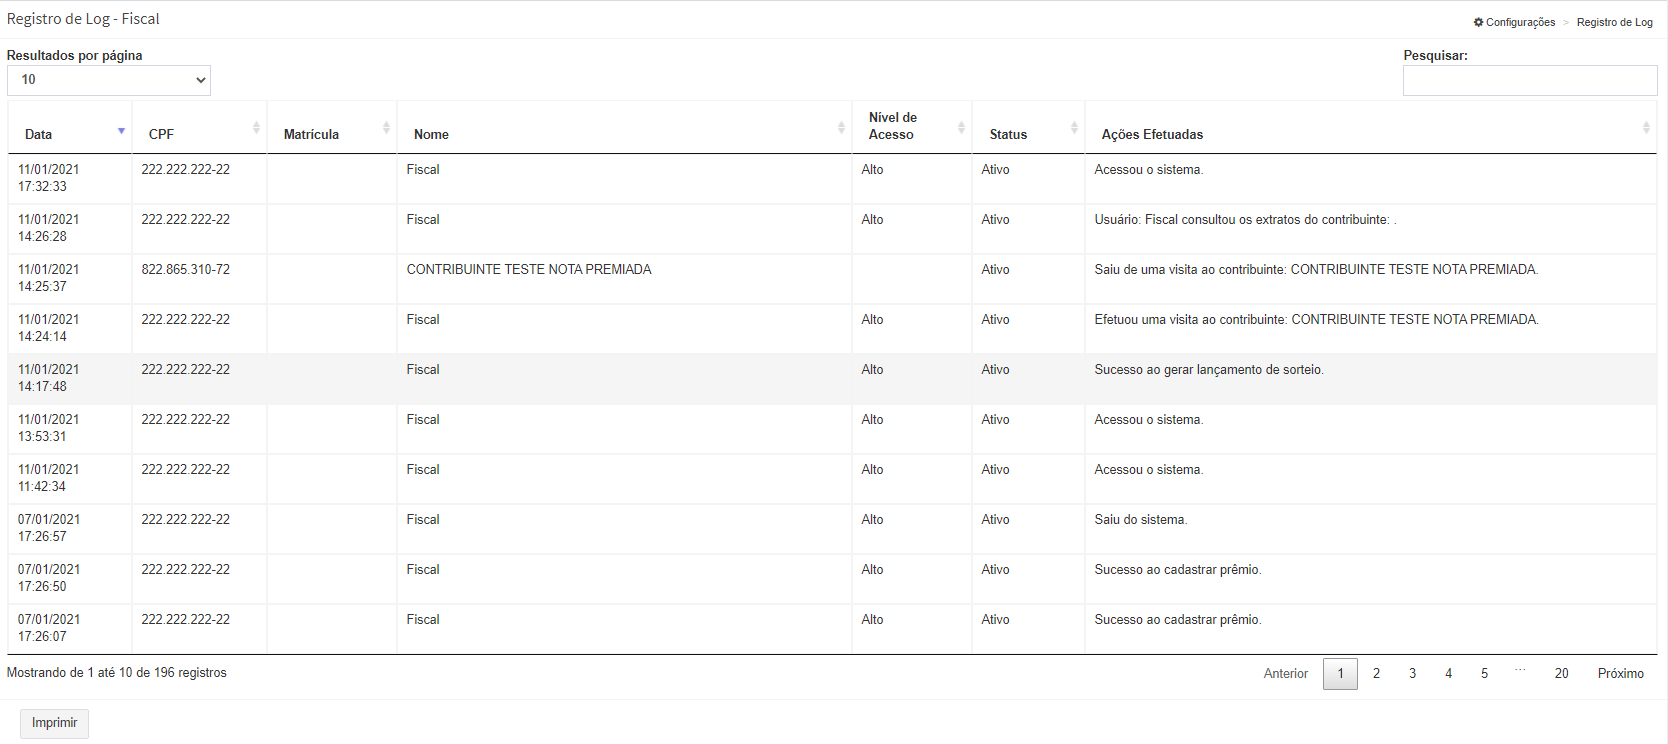1668x744 pixels.
Task: Sort by Nome column sort icon
Action: pyautogui.click(x=841, y=128)
